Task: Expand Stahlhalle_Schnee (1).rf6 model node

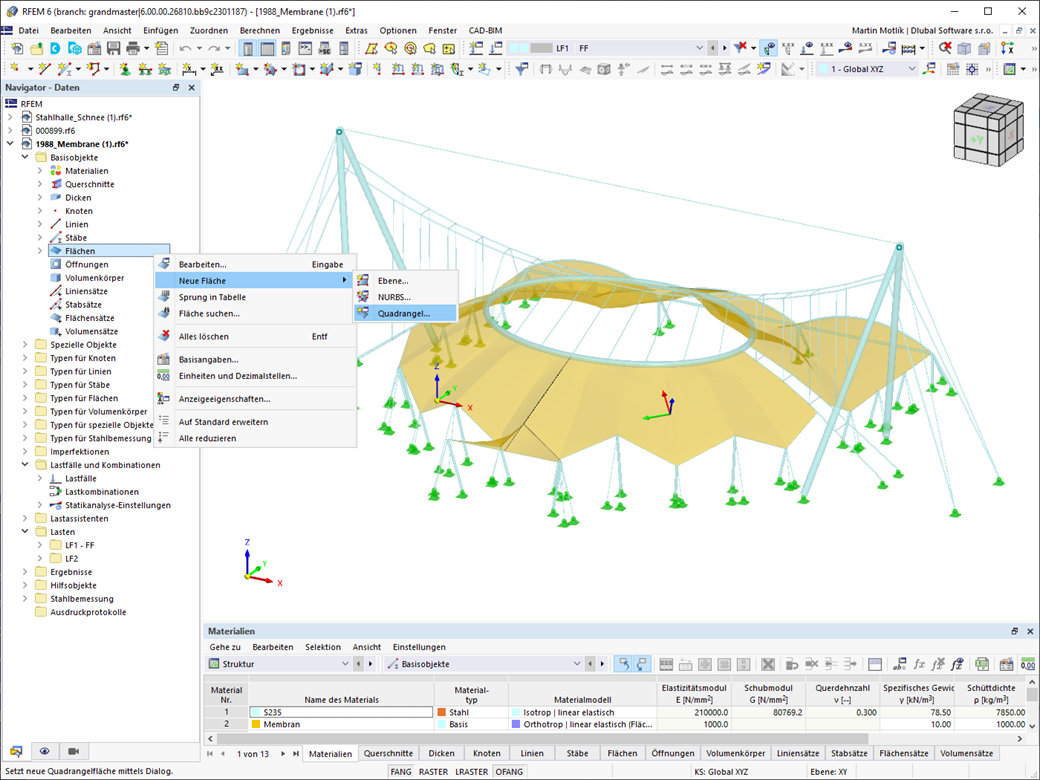Action: (x=10, y=117)
